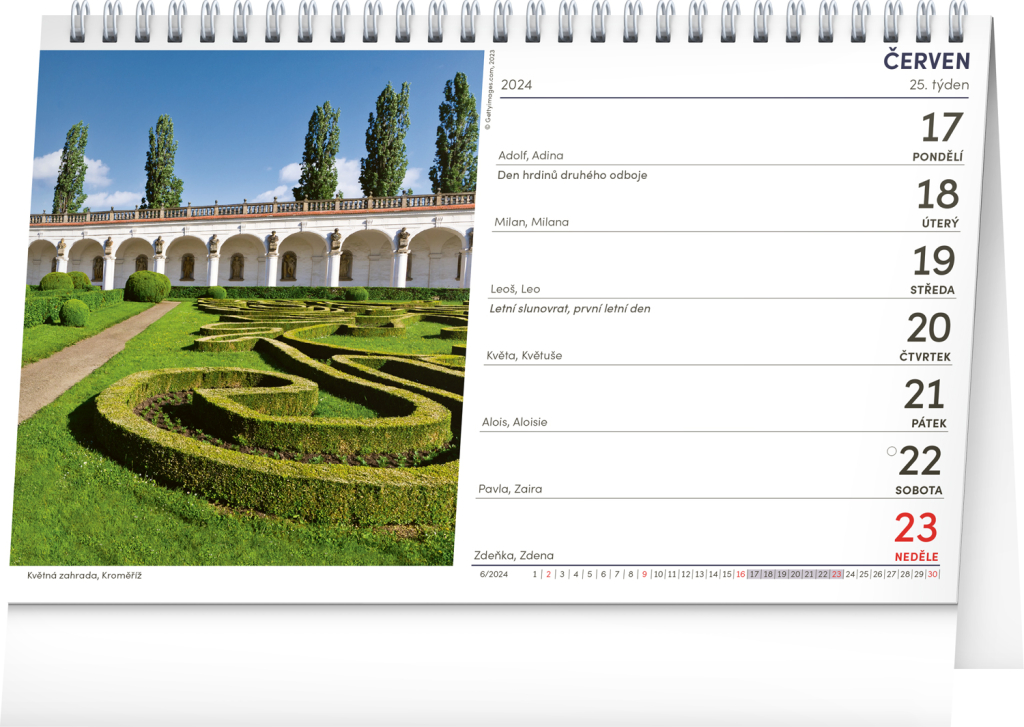1024x727 pixels.
Task: Click the name day 'Zdeňka, Zdena'
Action: coord(513,555)
